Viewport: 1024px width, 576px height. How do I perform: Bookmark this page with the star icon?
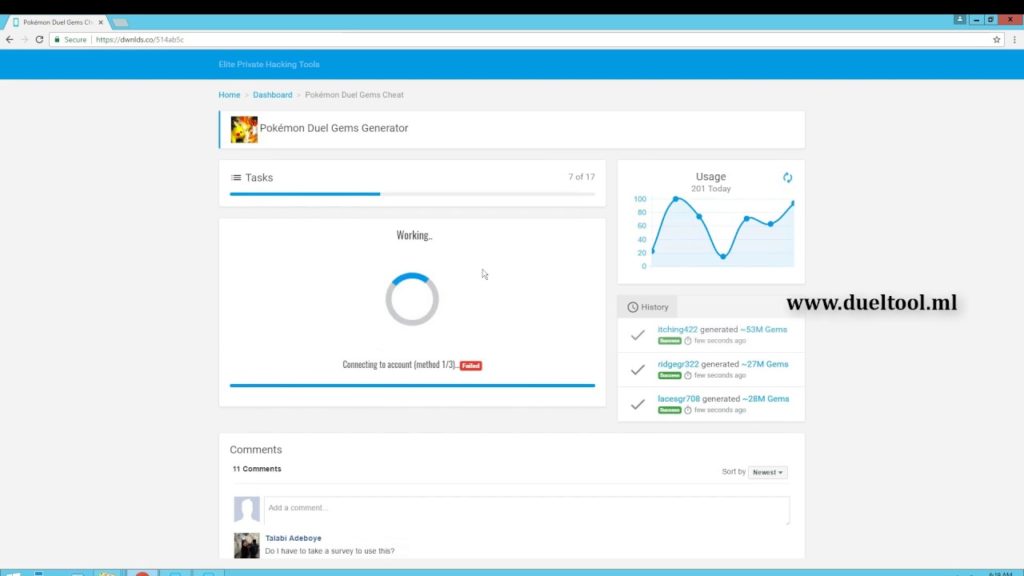coord(996,40)
